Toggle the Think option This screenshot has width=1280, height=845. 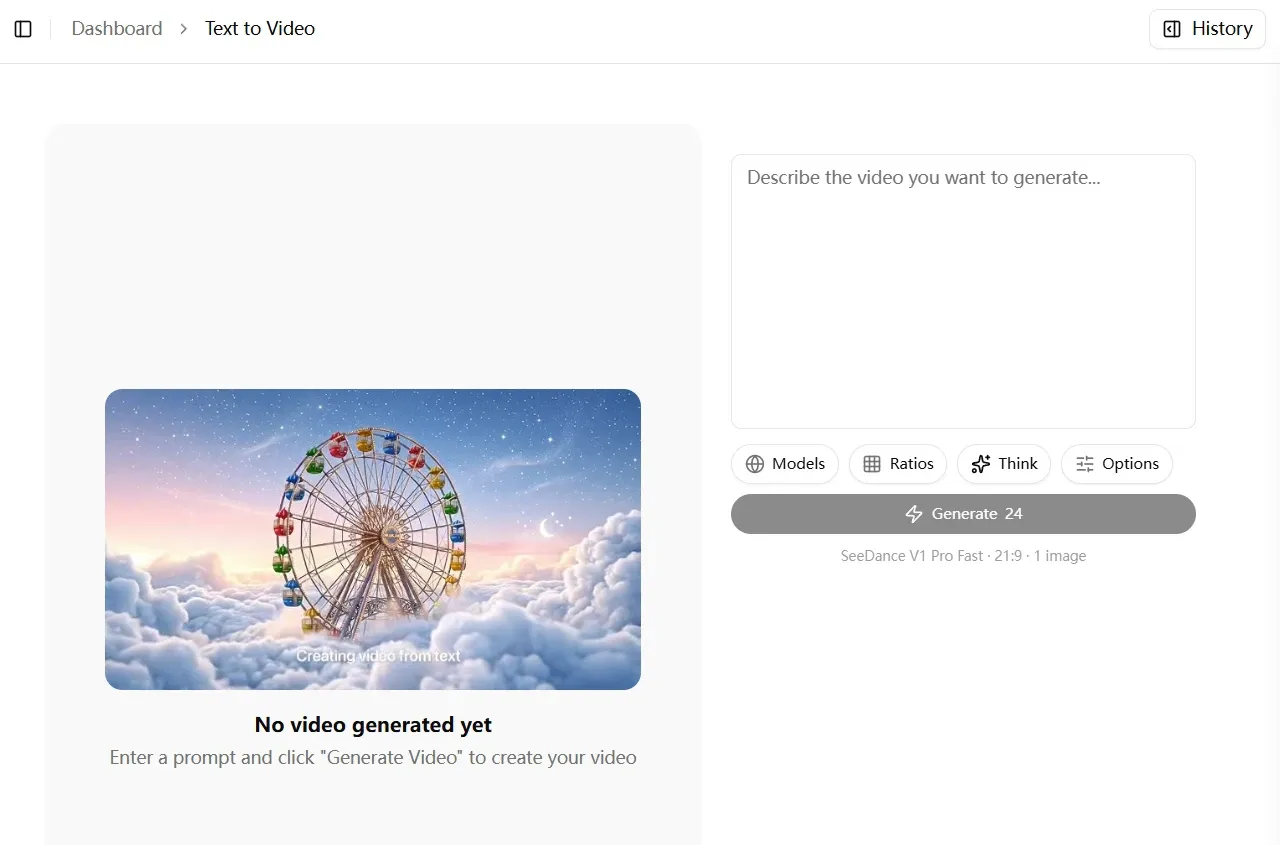[1004, 464]
